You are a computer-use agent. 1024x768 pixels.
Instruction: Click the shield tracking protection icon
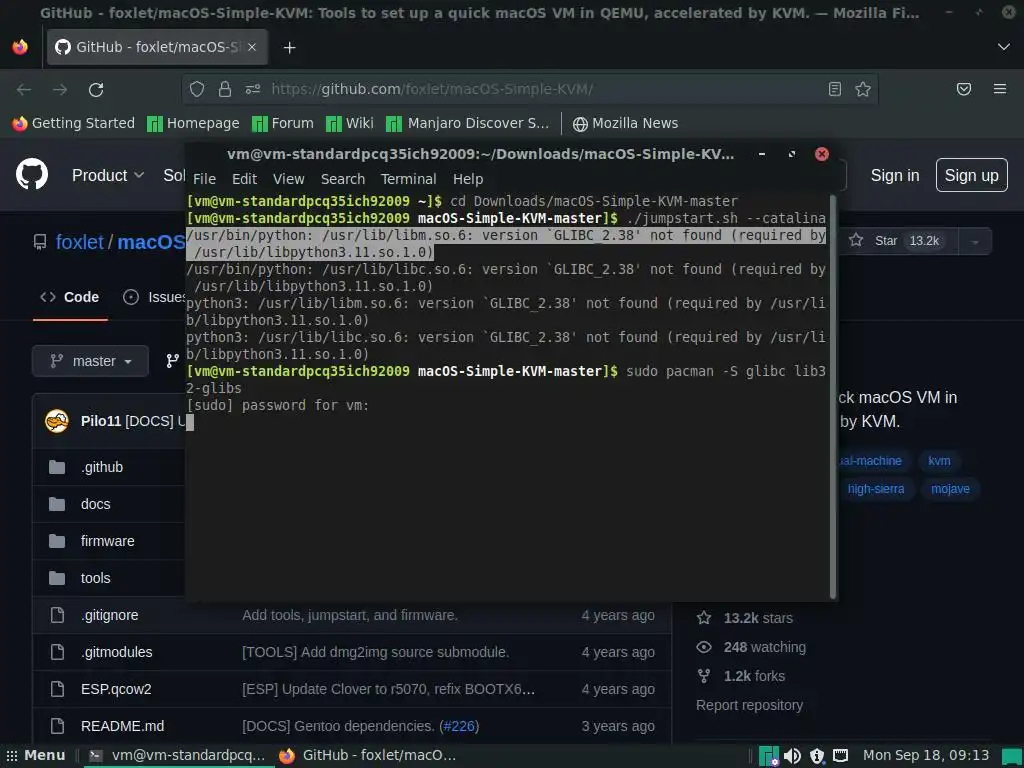click(x=197, y=89)
